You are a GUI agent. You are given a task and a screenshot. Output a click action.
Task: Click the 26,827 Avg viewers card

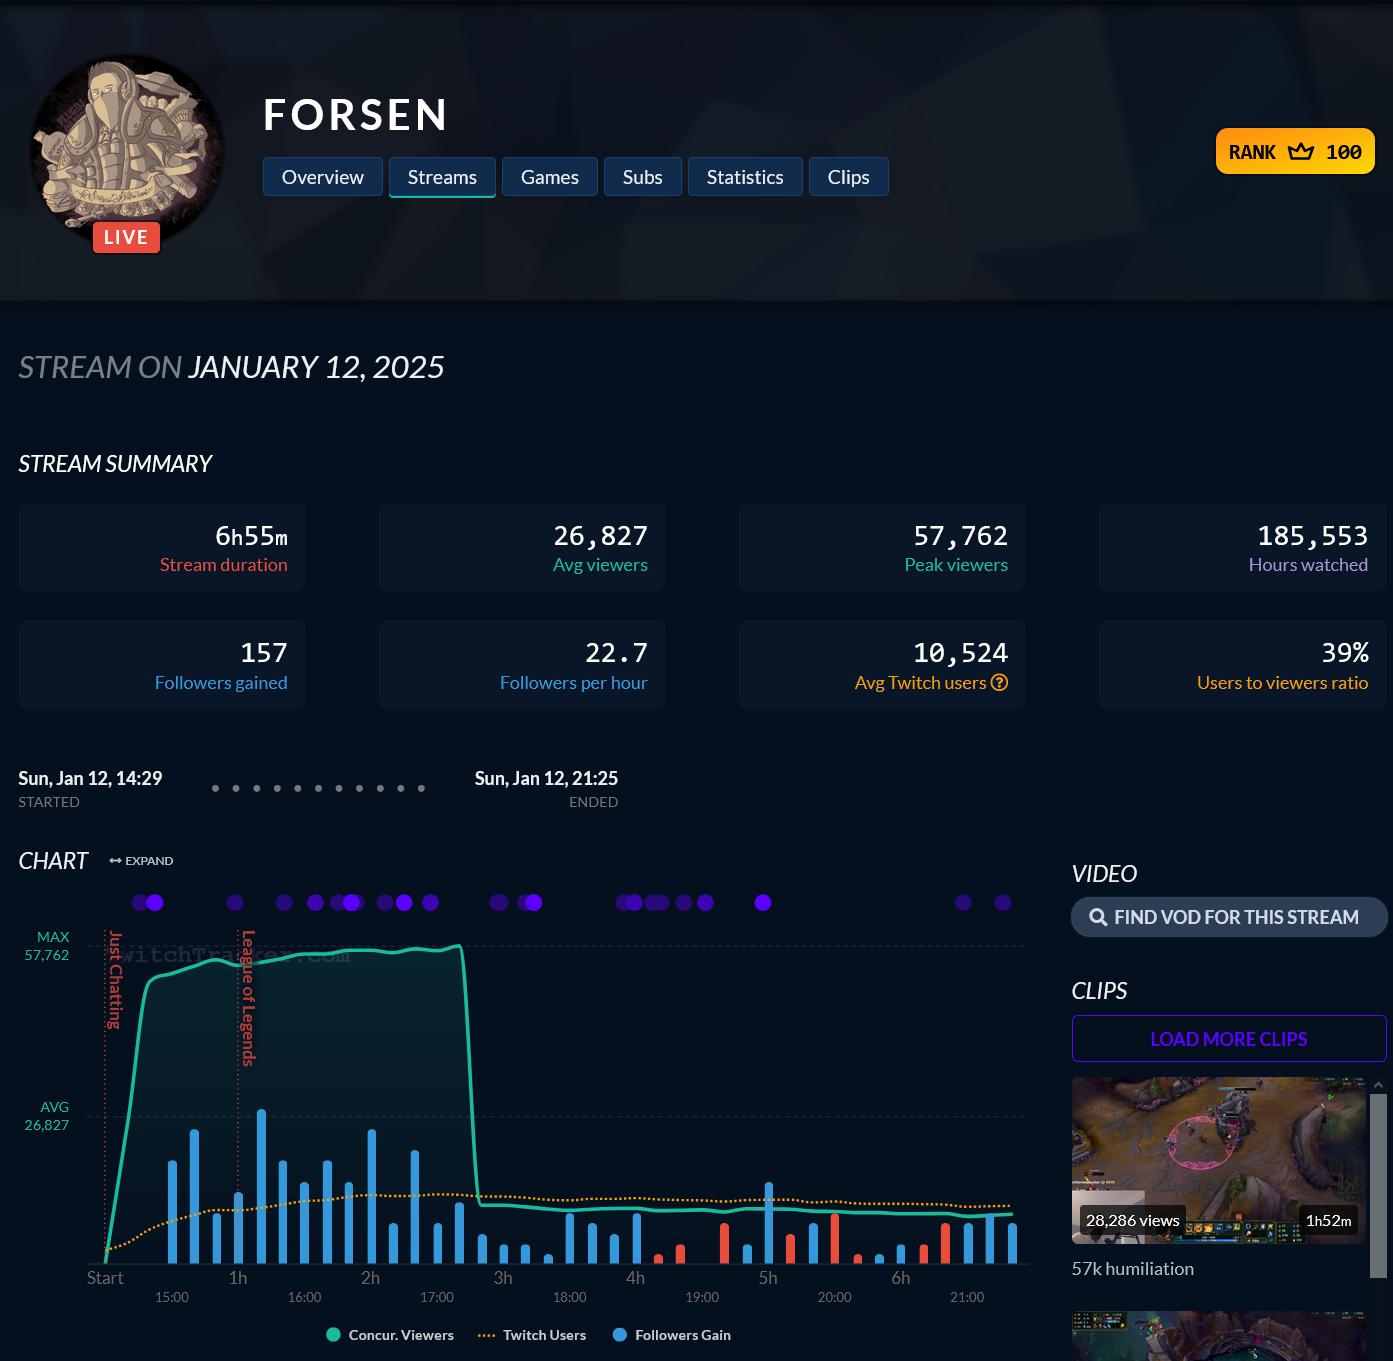[522, 547]
